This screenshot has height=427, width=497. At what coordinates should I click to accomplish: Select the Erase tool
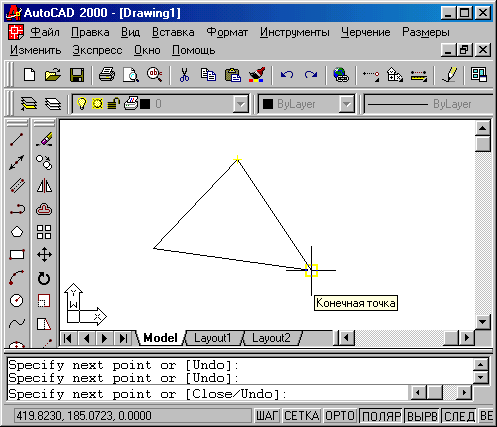44,139
